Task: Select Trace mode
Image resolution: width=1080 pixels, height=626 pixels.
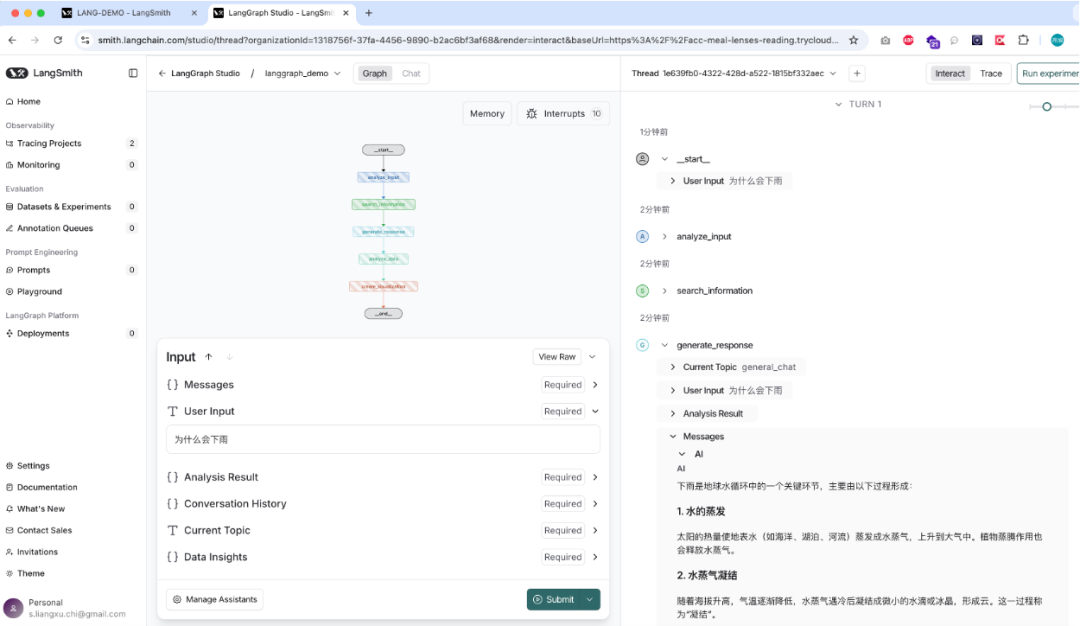Action: [x=990, y=73]
